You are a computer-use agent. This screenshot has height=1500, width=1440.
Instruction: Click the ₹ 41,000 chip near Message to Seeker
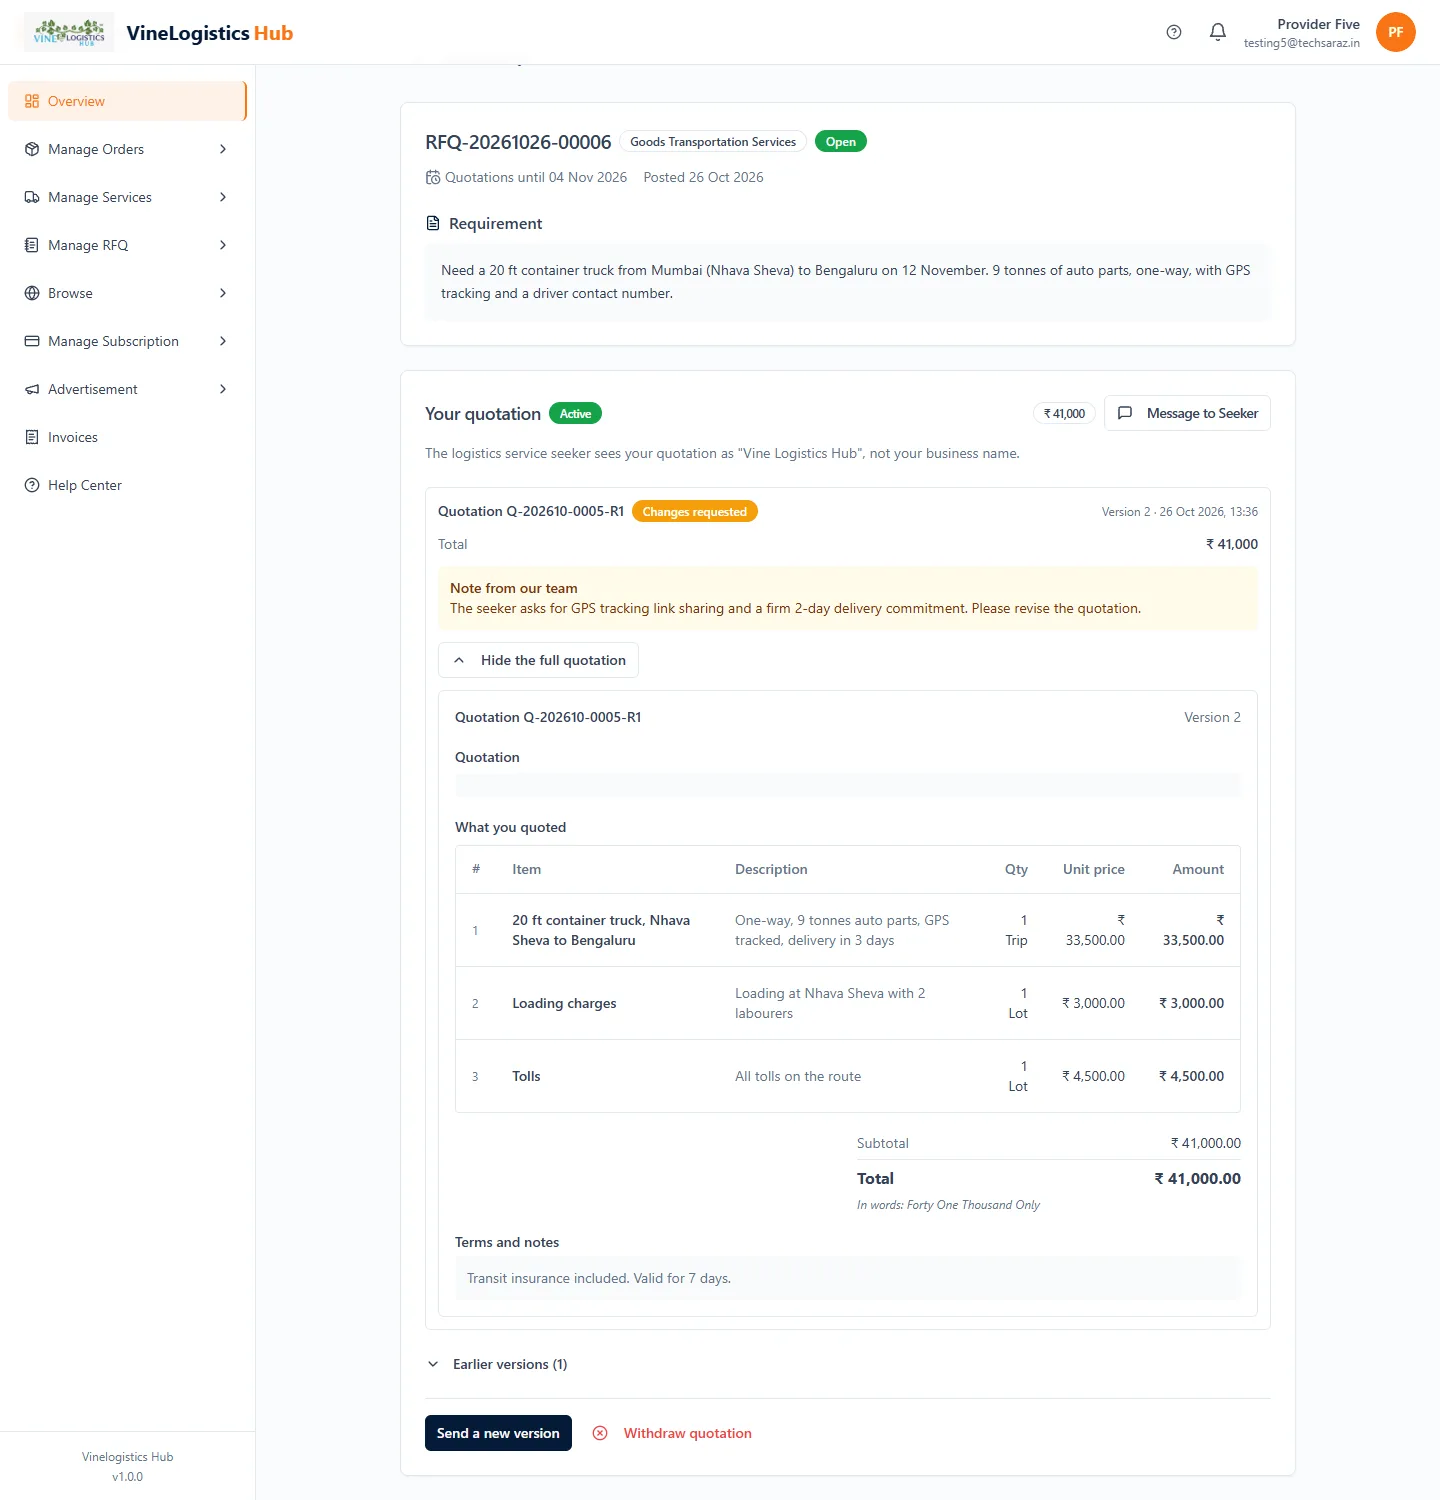point(1064,413)
